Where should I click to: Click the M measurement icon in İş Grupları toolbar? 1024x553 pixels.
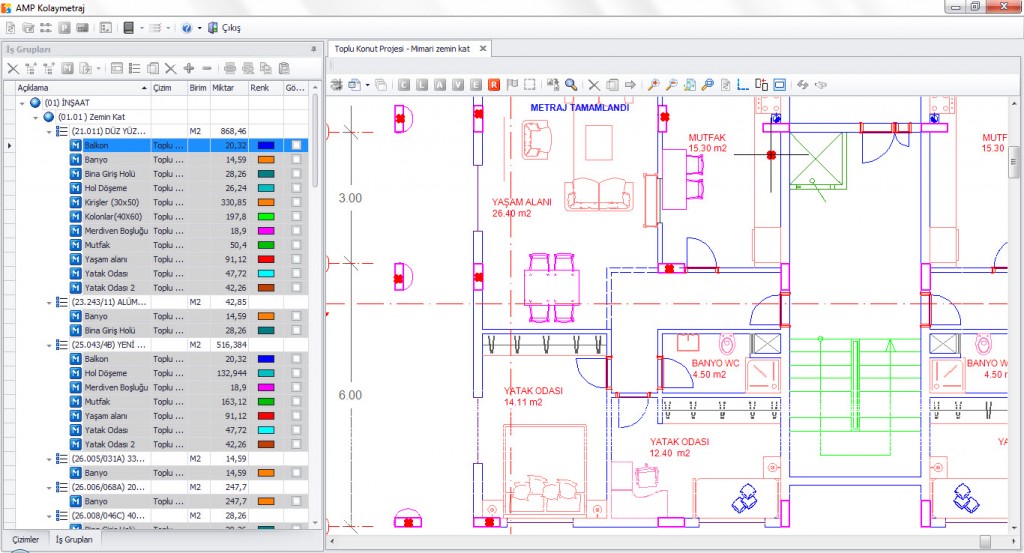[68, 69]
